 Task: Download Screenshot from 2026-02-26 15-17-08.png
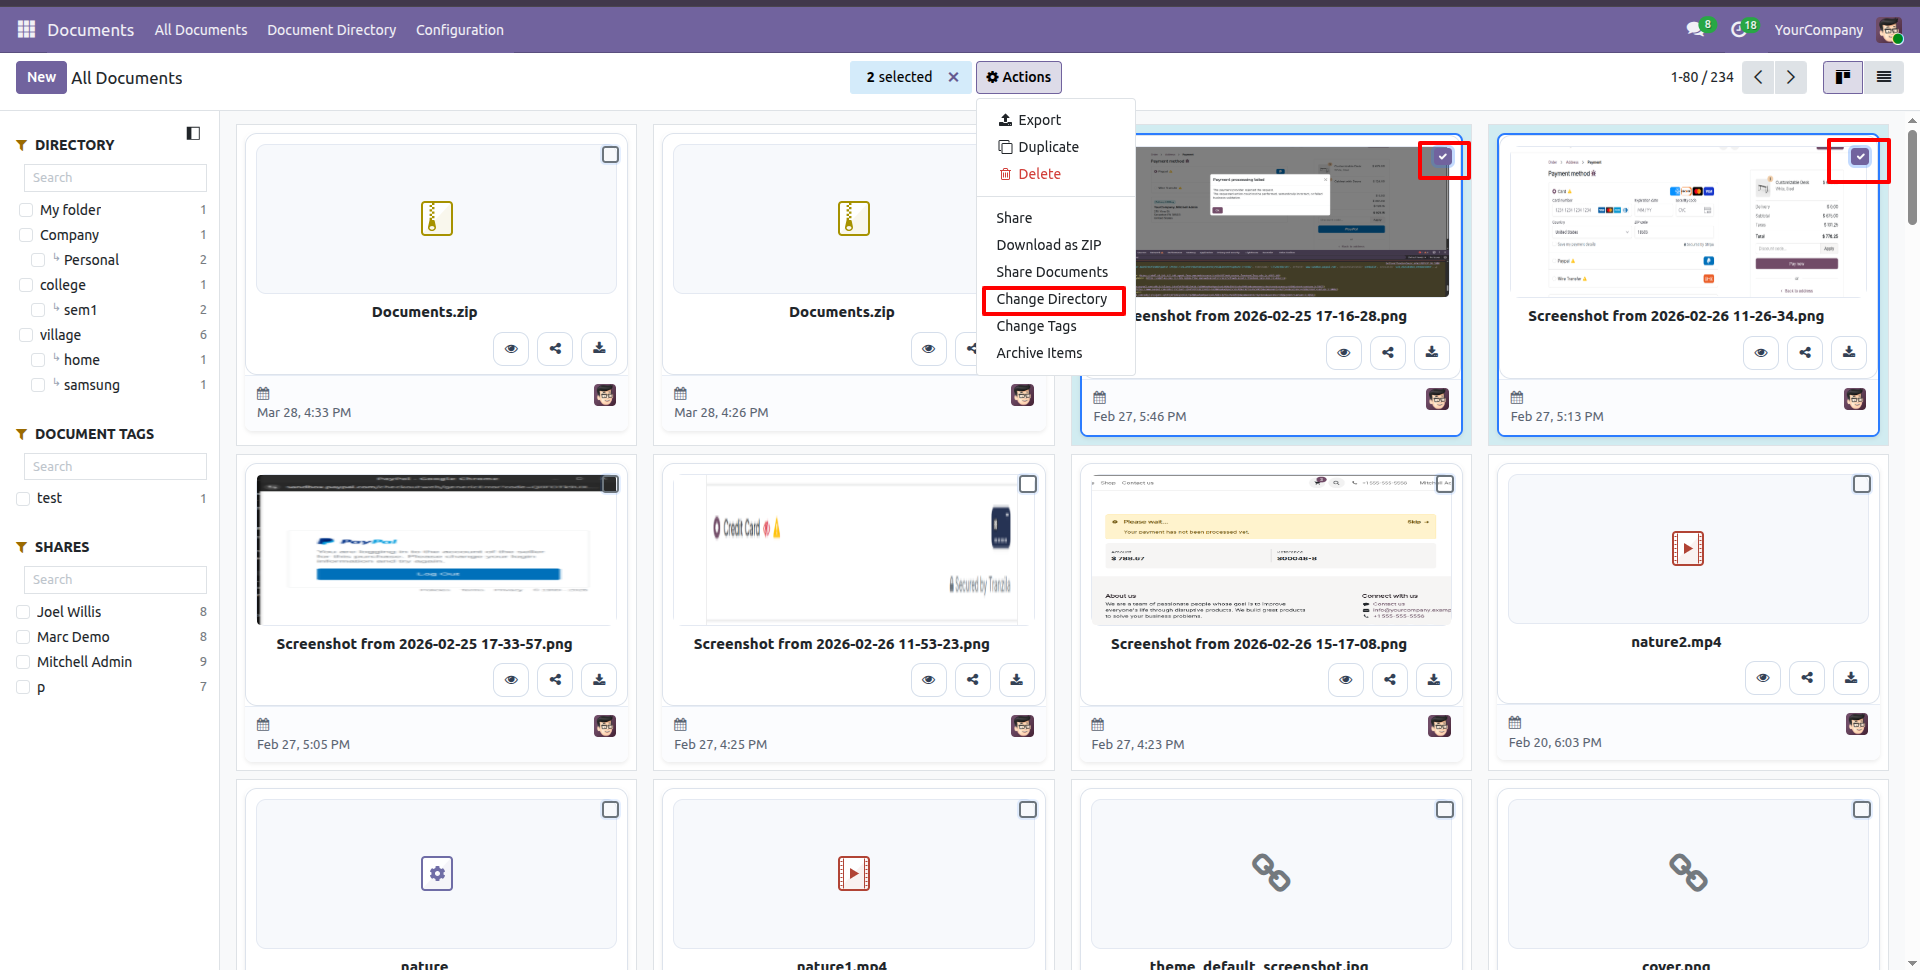[1433, 680]
